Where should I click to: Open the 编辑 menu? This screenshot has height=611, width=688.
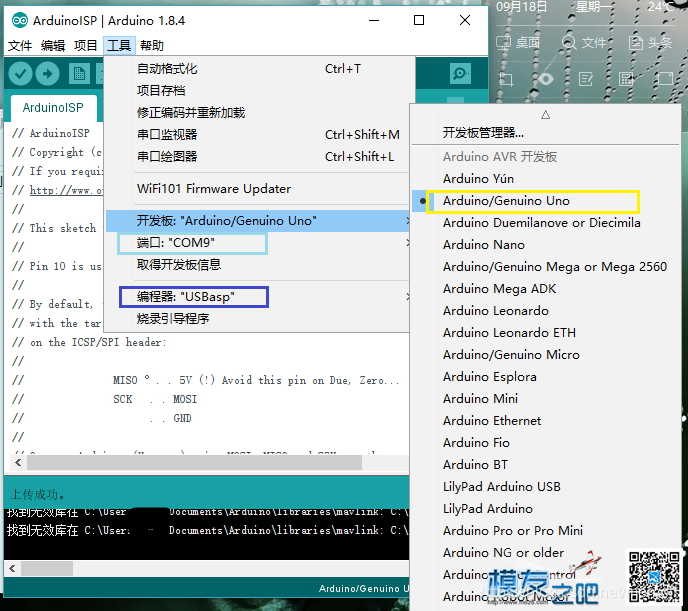[53, 45]
